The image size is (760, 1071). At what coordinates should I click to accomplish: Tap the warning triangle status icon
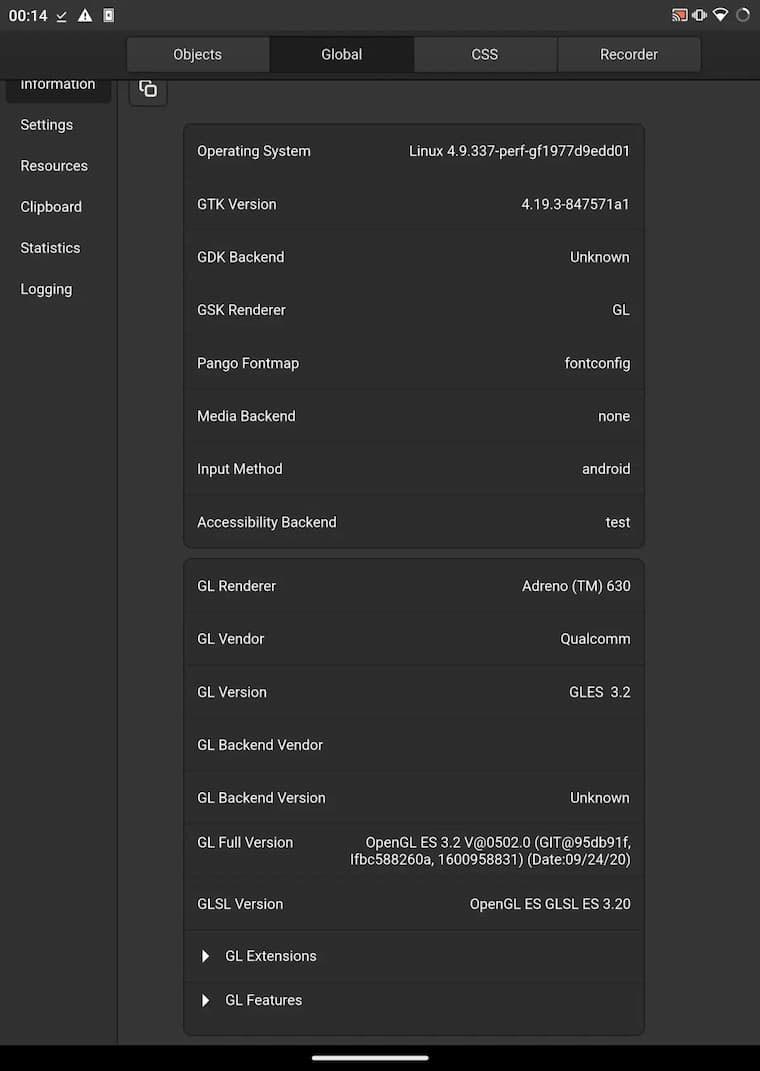tap(85, 15)
